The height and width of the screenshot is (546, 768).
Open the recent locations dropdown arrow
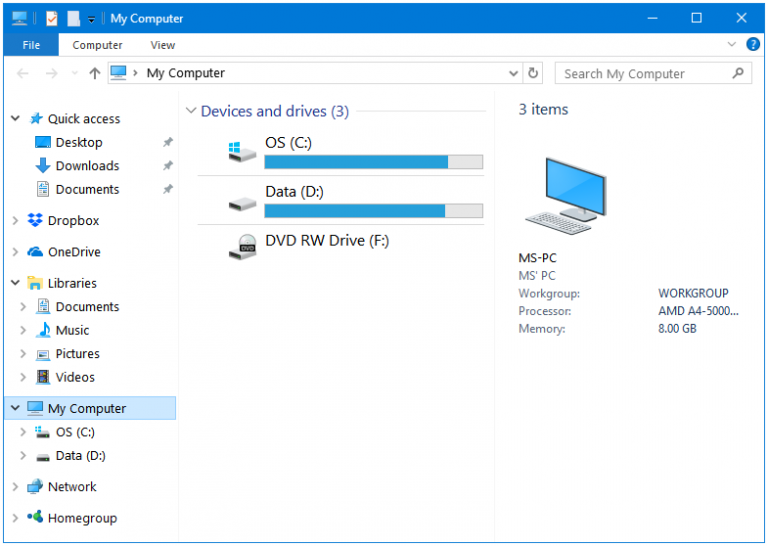click(74, 73)
